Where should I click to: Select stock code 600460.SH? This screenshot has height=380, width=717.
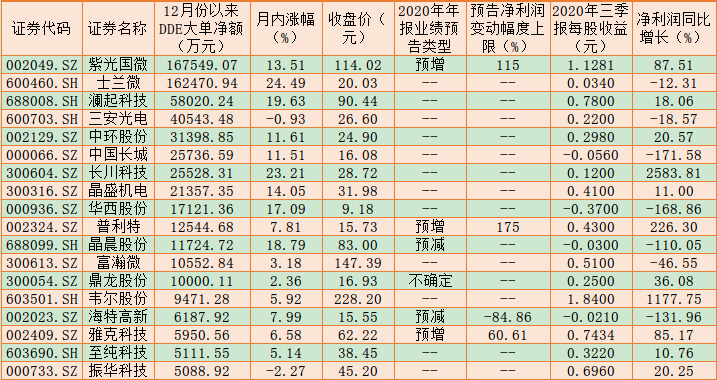click(x=42, y=83)
